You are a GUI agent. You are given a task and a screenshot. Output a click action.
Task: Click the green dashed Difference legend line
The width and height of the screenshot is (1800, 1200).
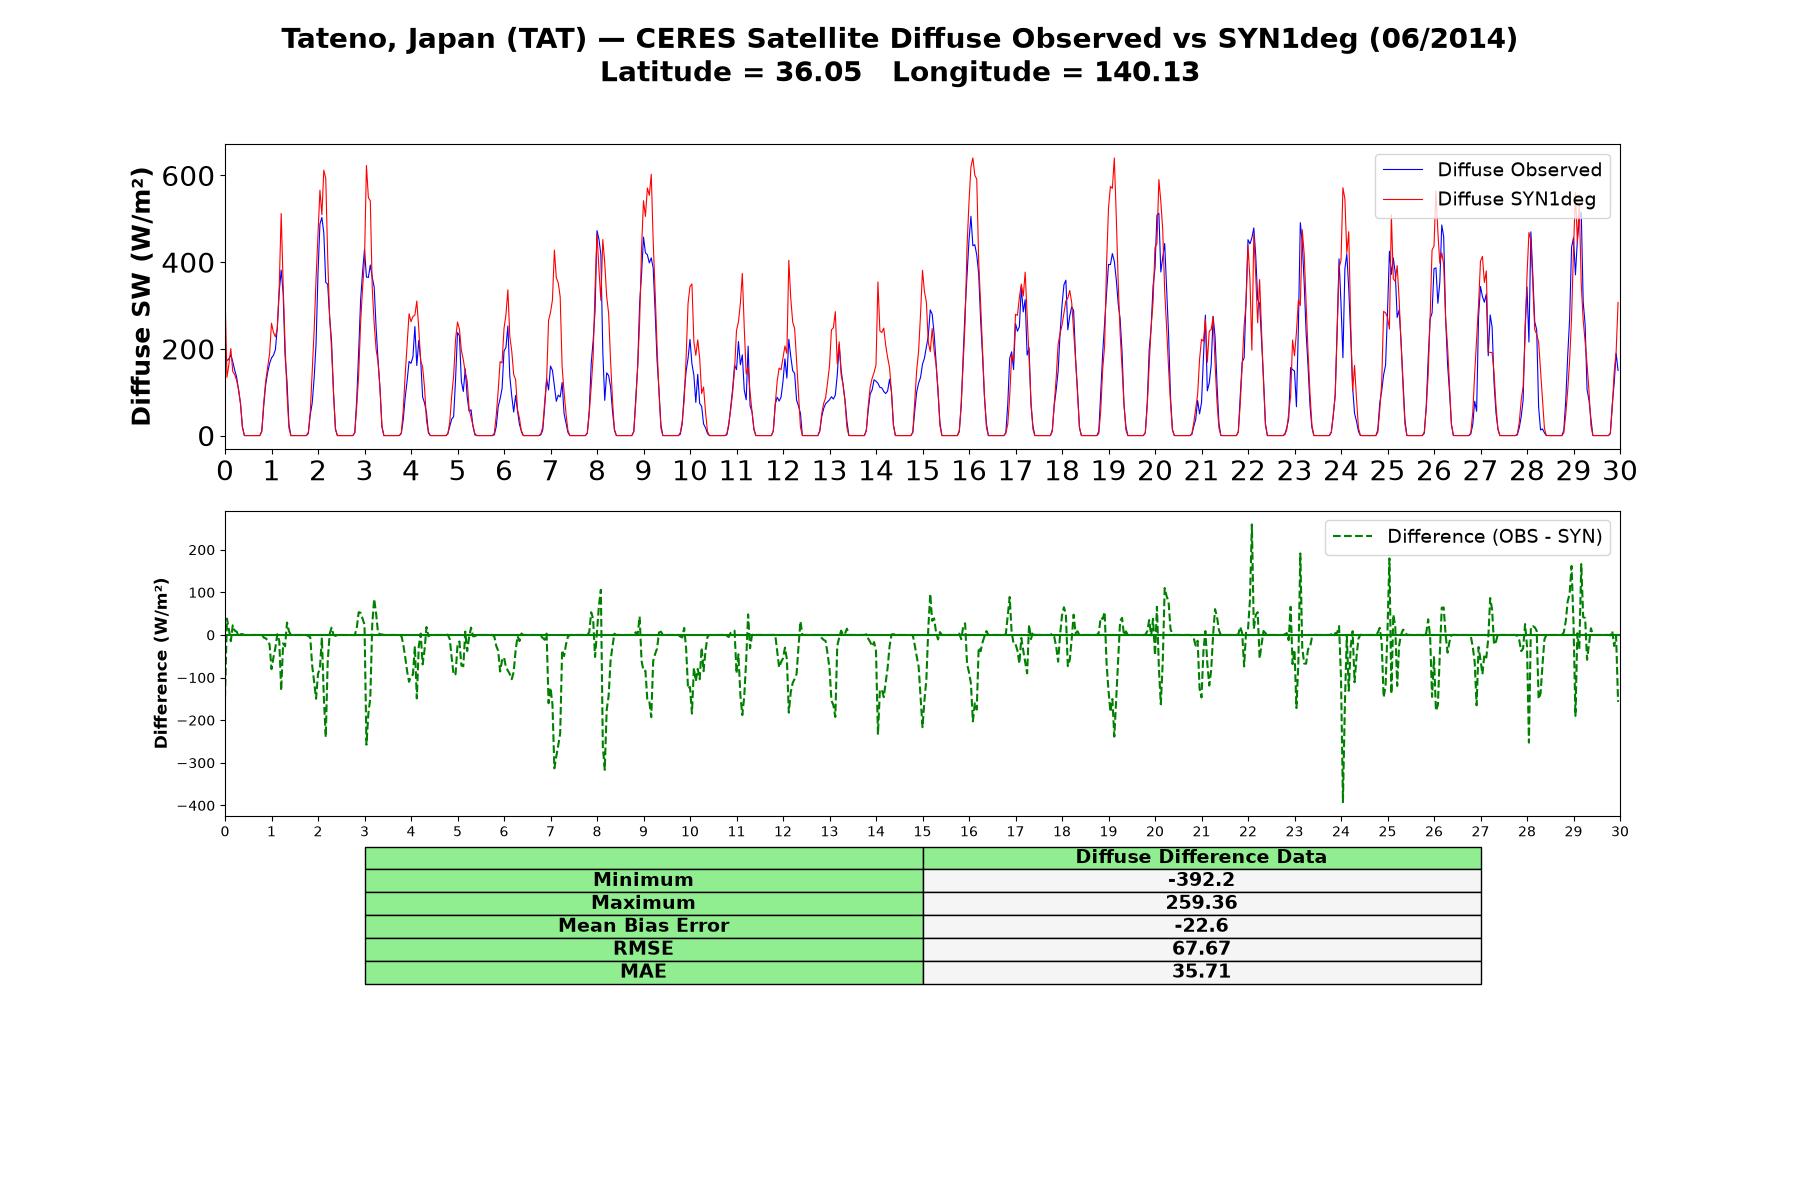coord(1353,537)
